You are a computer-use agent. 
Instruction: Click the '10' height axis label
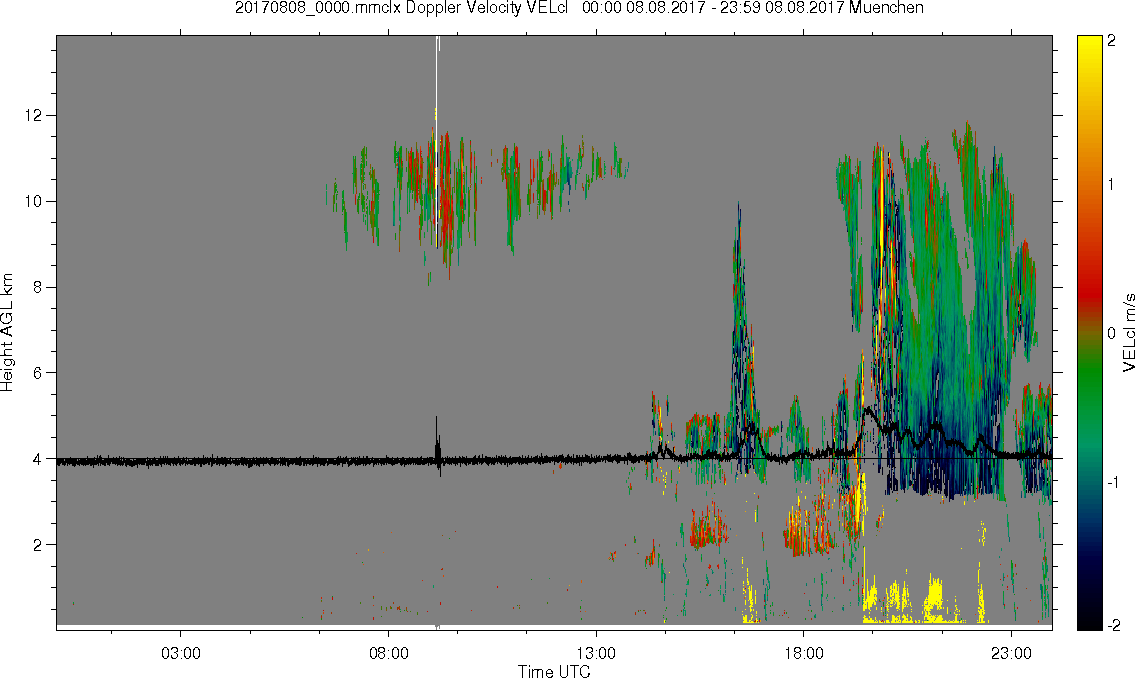34,201
